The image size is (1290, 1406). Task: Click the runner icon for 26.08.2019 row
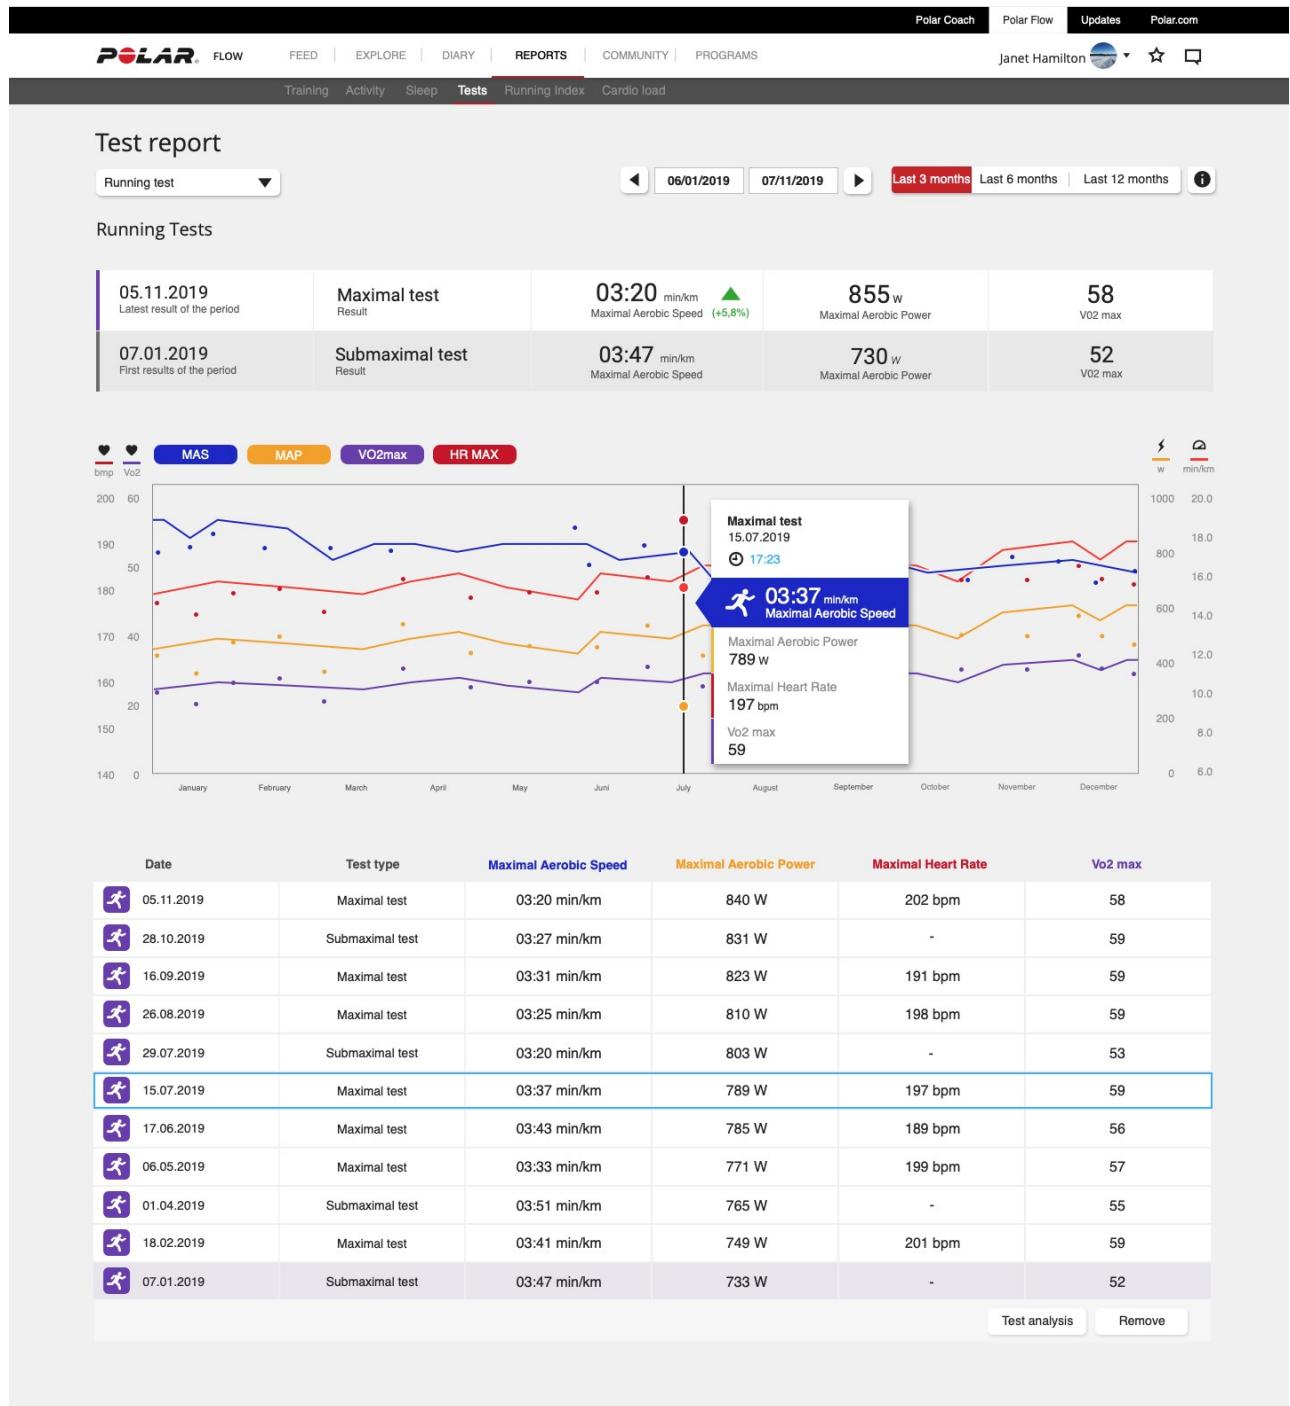[x=116, y=1014]
